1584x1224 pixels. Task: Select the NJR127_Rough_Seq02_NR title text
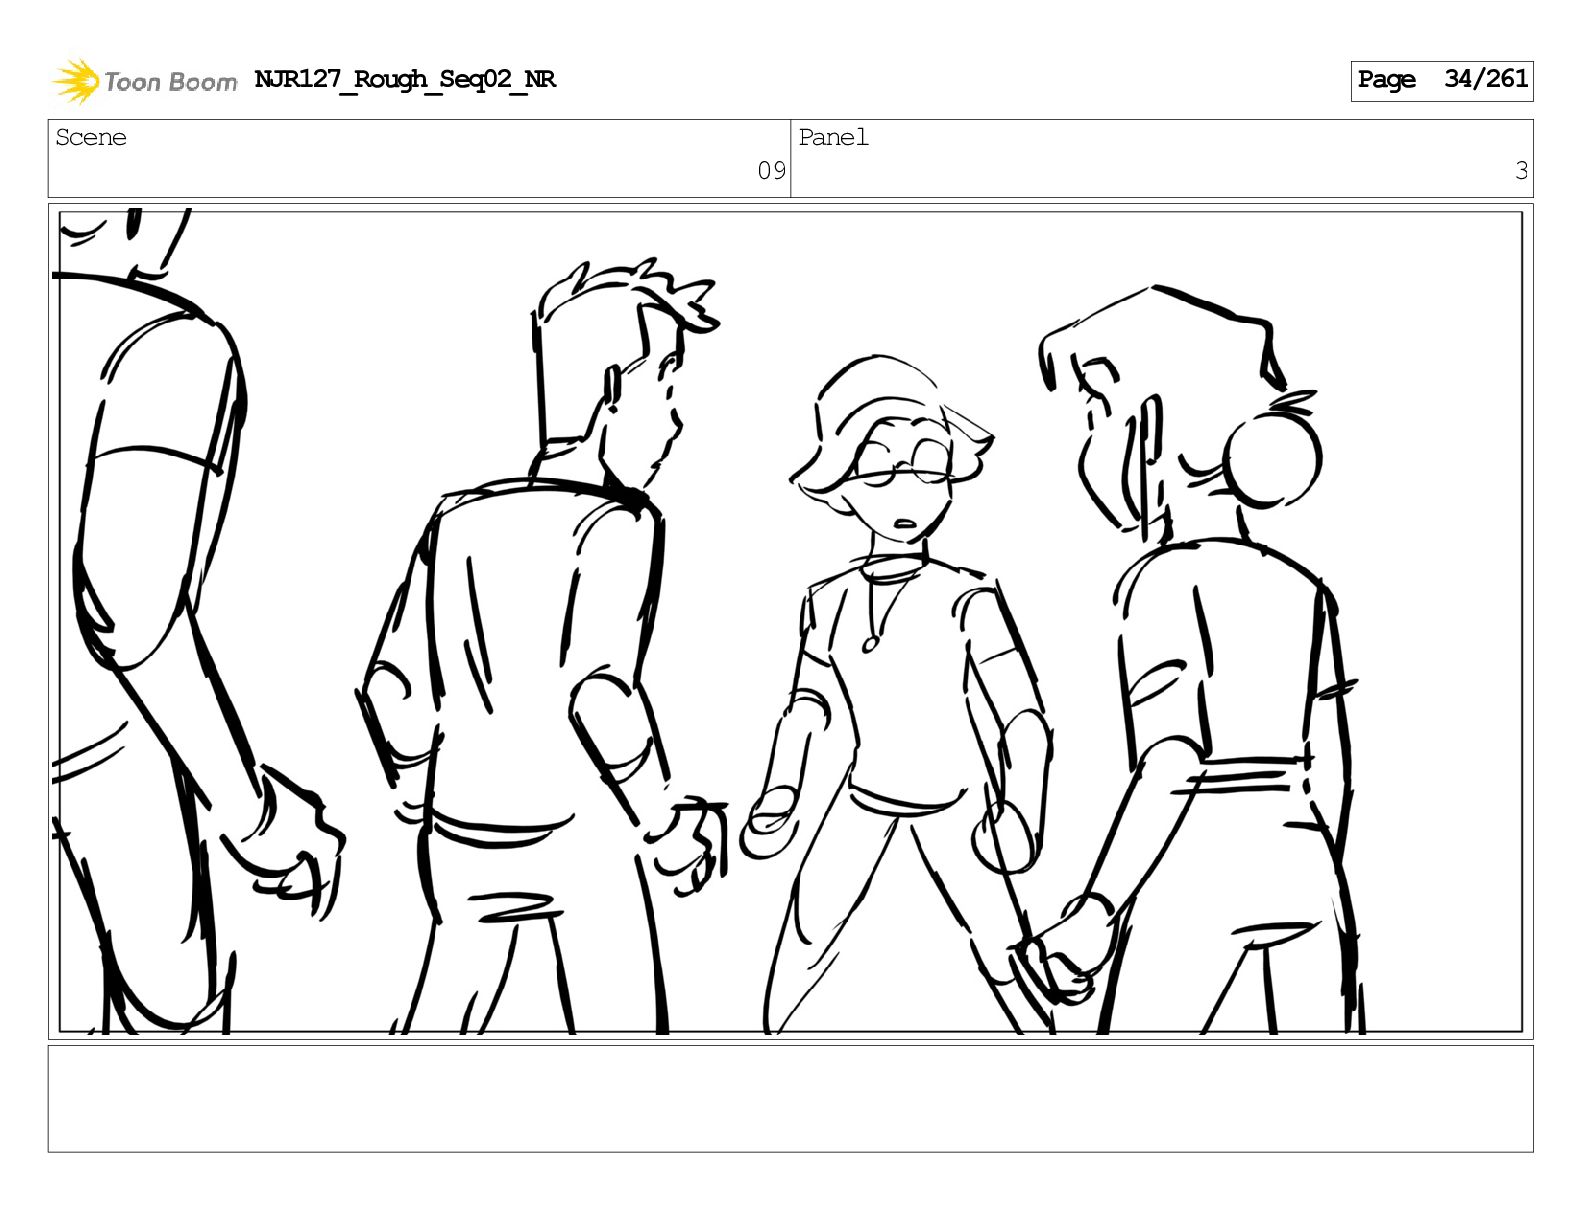pyautogui.click(x=405, y=80)
